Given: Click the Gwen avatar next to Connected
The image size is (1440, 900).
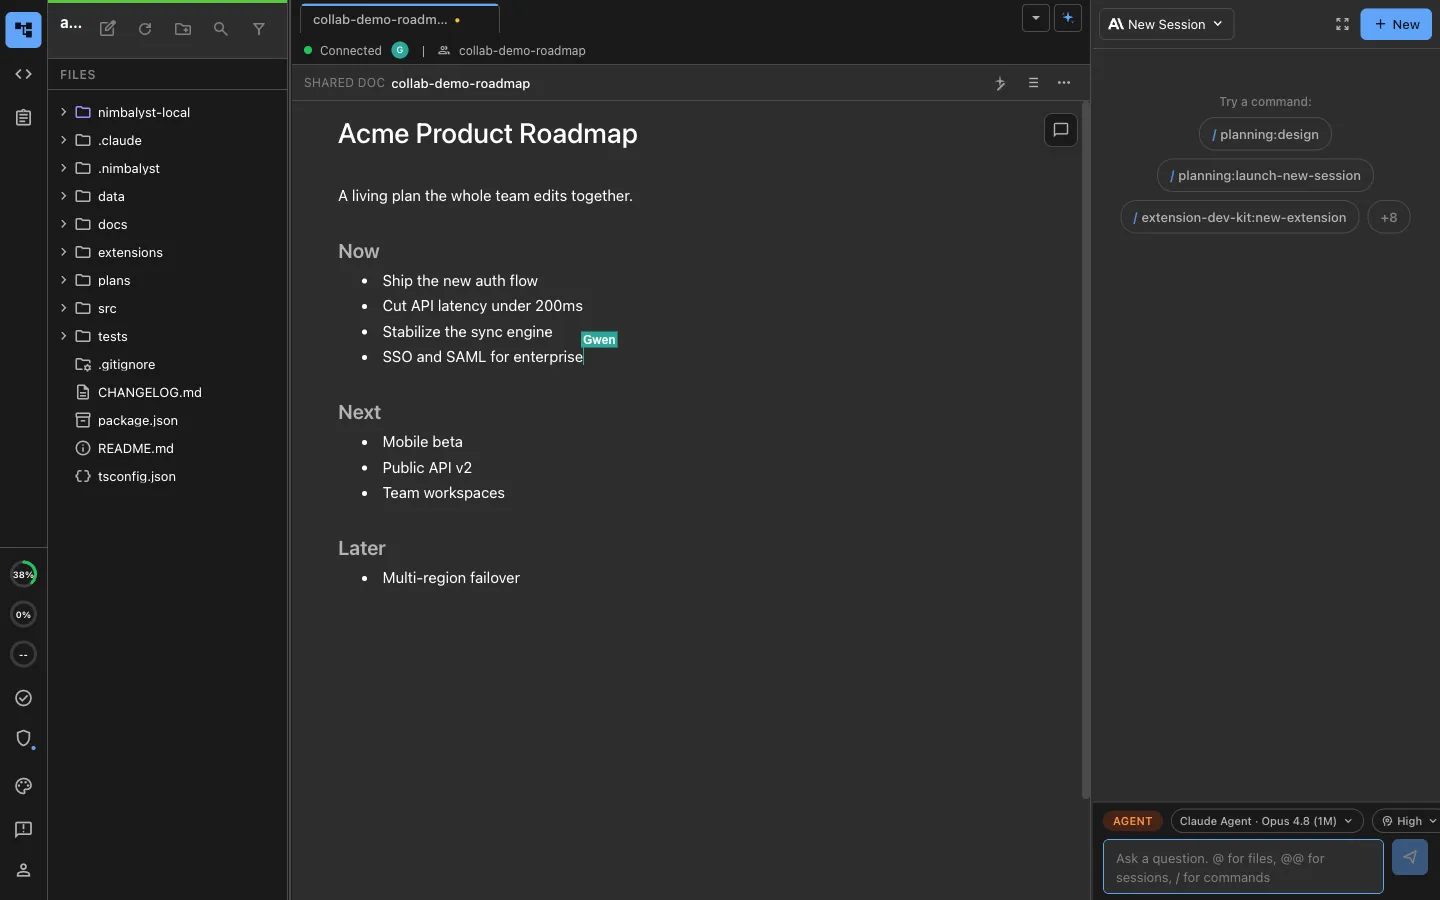Looking at the screenshot, I should [400, 50].
